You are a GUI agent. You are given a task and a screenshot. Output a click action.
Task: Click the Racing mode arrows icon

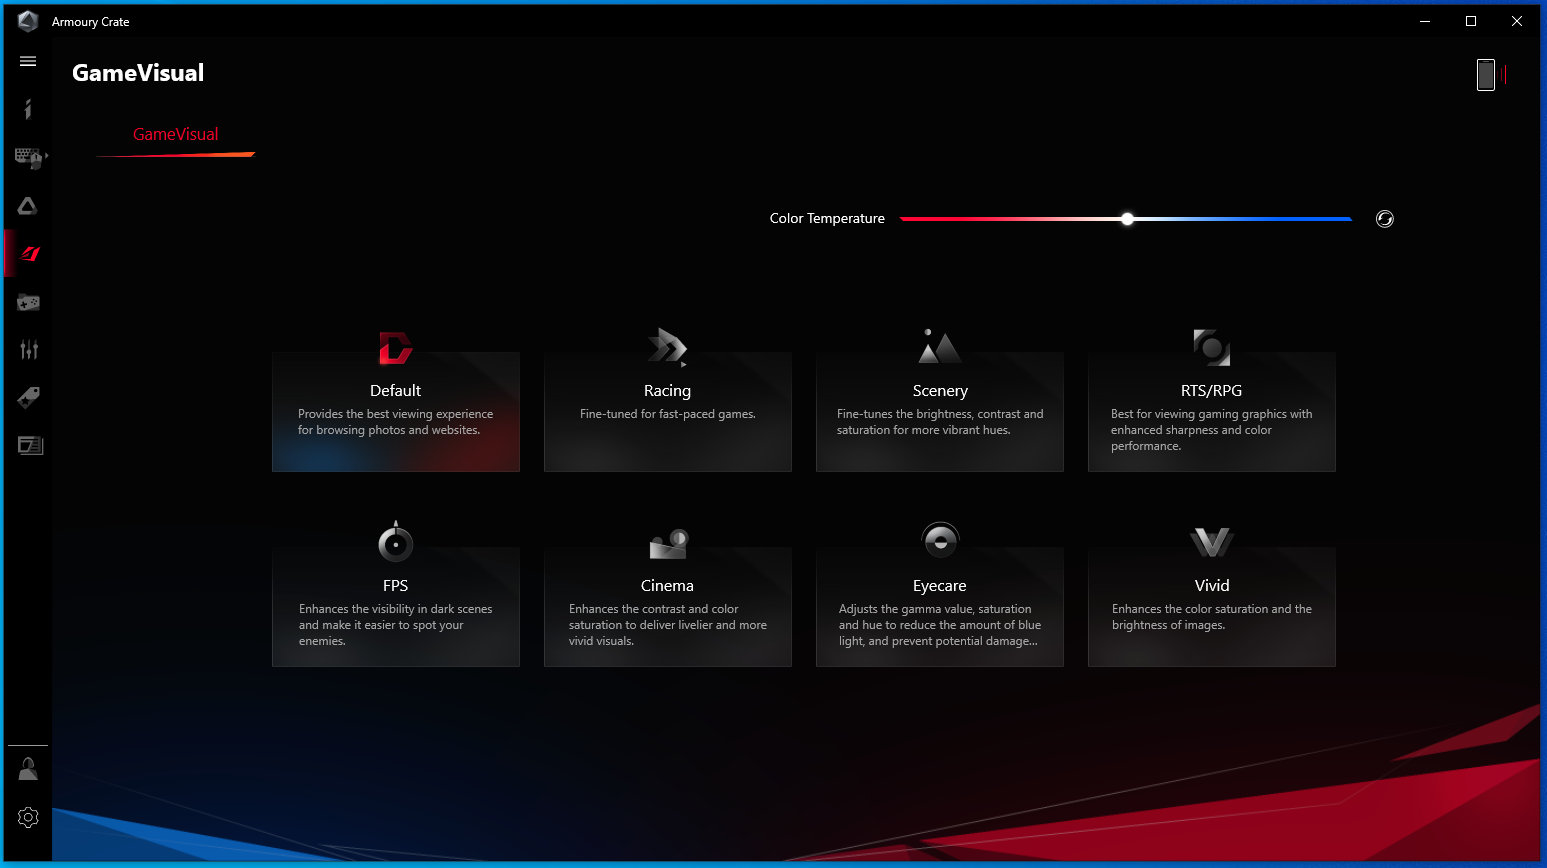point(667,347)
